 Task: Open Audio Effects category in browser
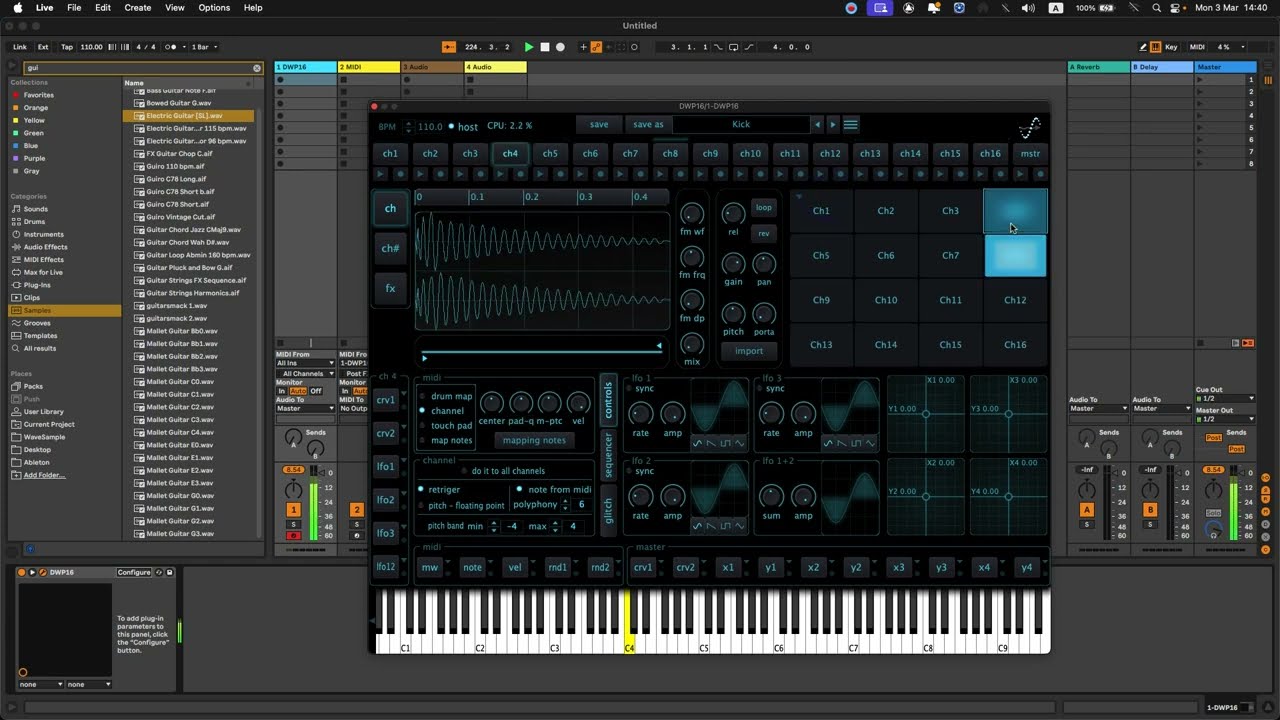pos(46,247)
